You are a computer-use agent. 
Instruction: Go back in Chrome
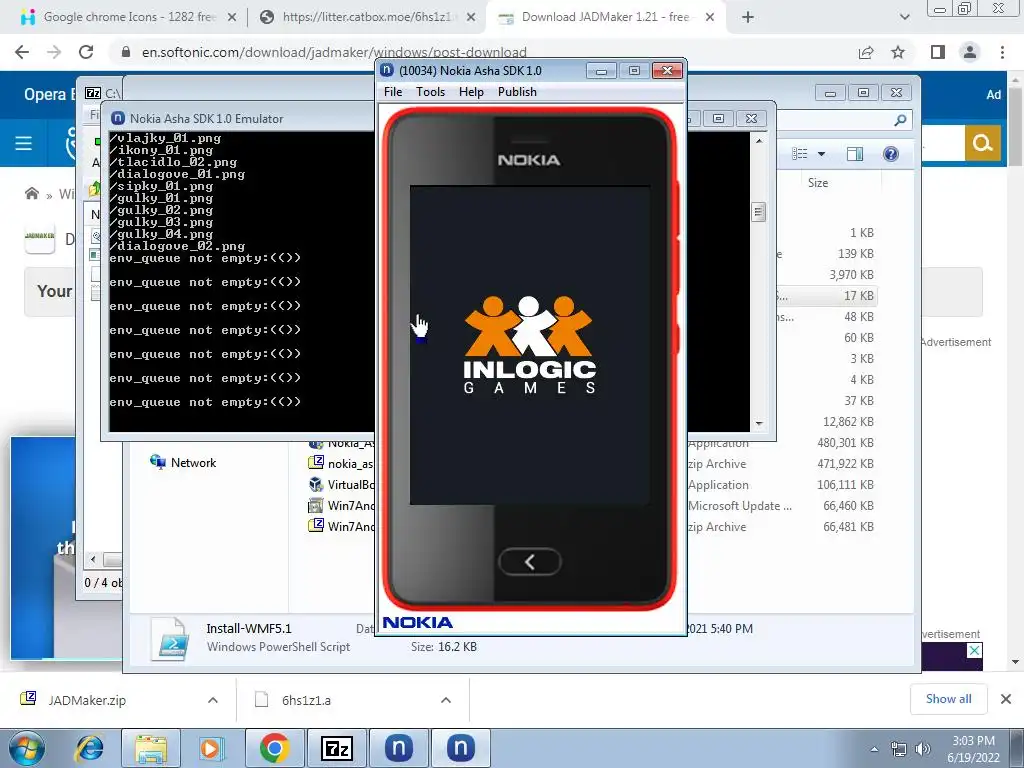(x=22, y=52)
